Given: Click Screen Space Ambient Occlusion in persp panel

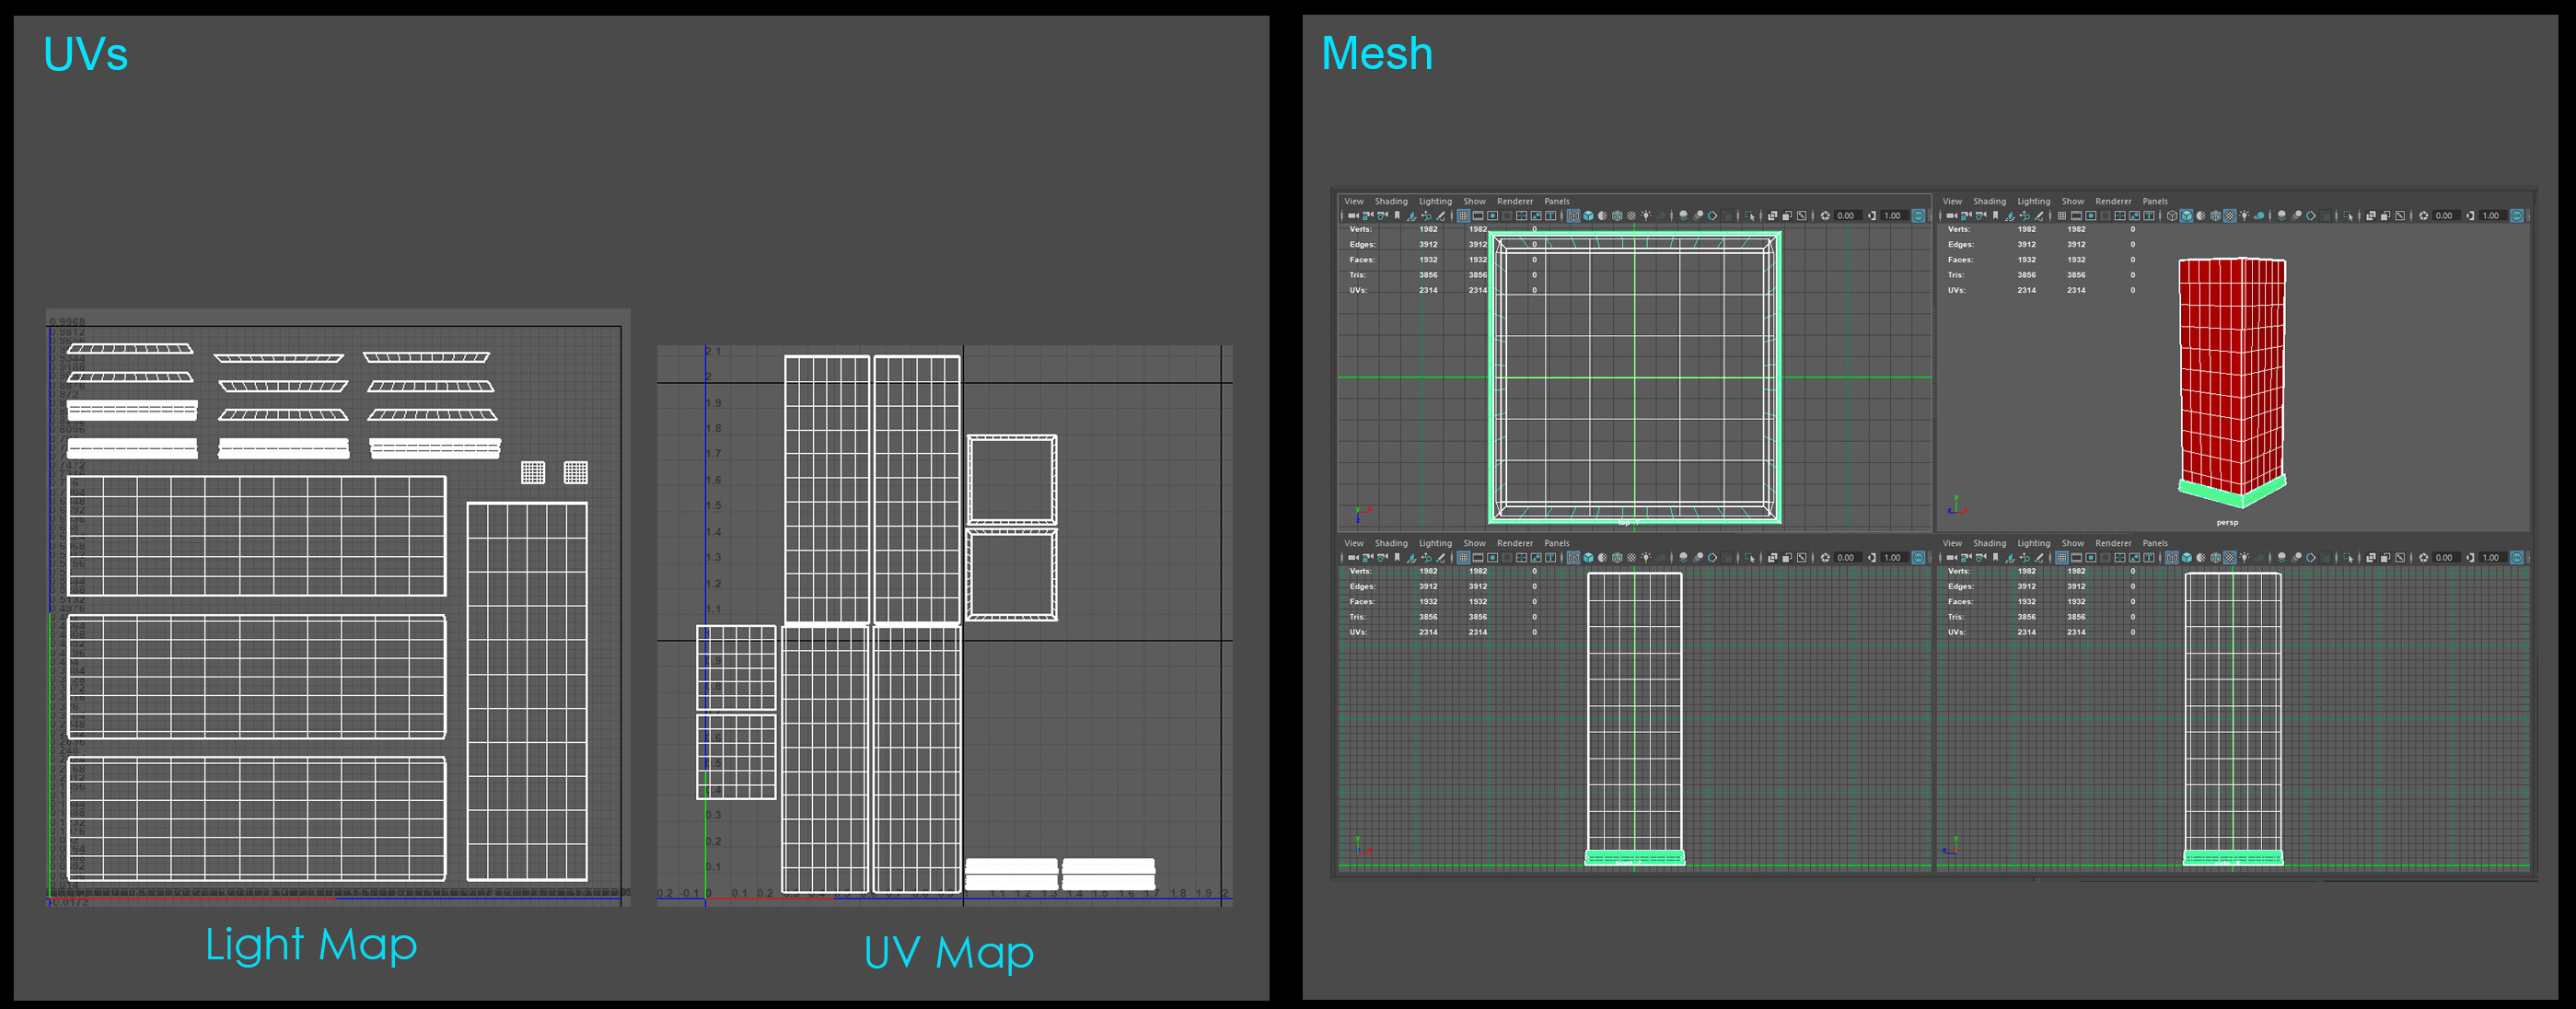Looking at the screenshot, I should 2282,216.
